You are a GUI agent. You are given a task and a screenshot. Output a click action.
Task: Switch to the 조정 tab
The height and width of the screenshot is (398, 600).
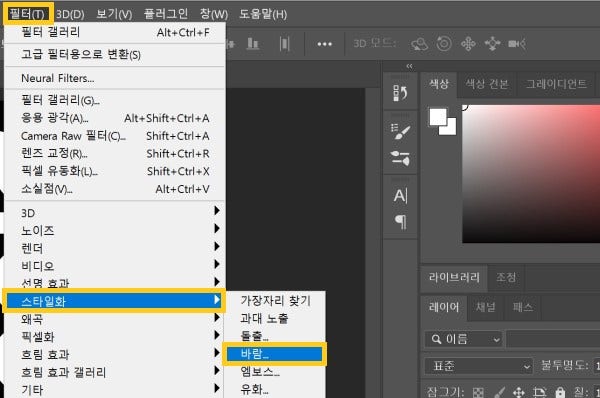pos(506,277)
